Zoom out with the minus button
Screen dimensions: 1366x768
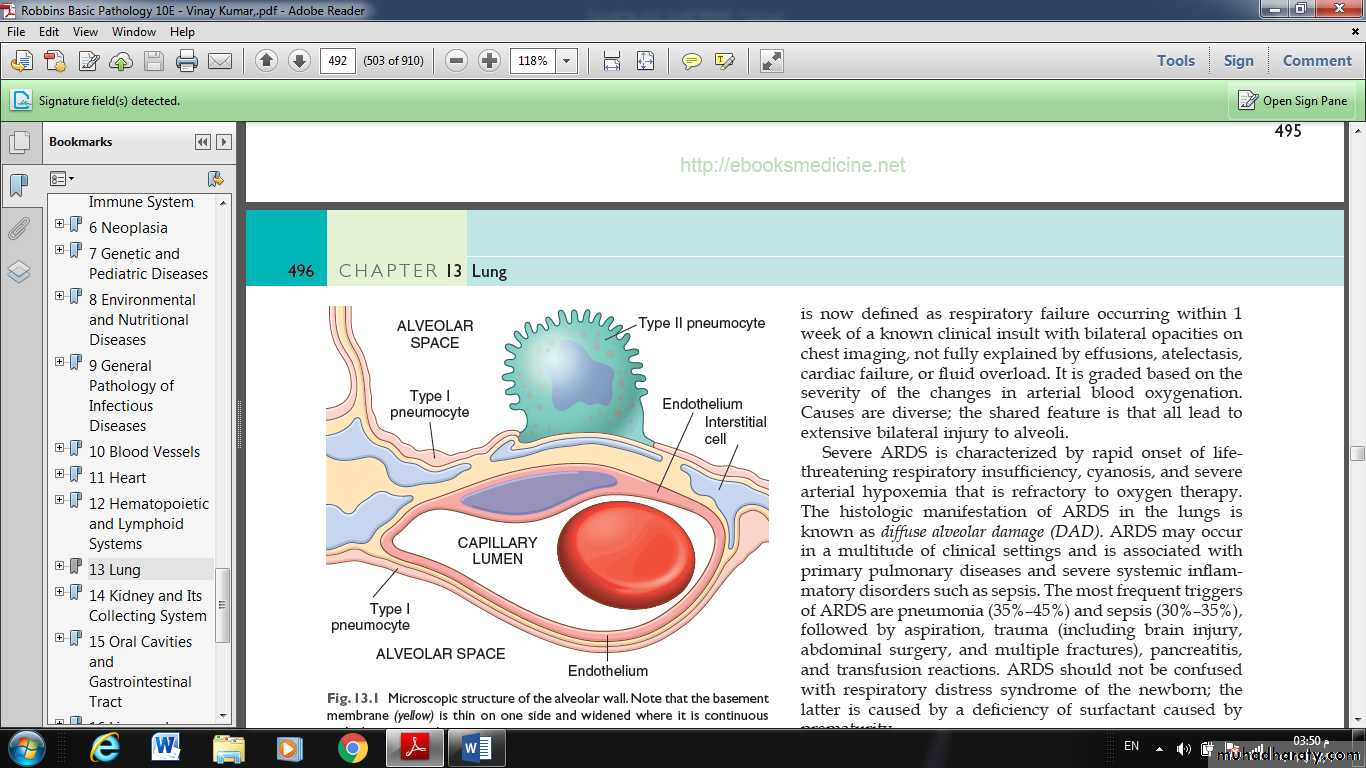(x=457, y=61)
